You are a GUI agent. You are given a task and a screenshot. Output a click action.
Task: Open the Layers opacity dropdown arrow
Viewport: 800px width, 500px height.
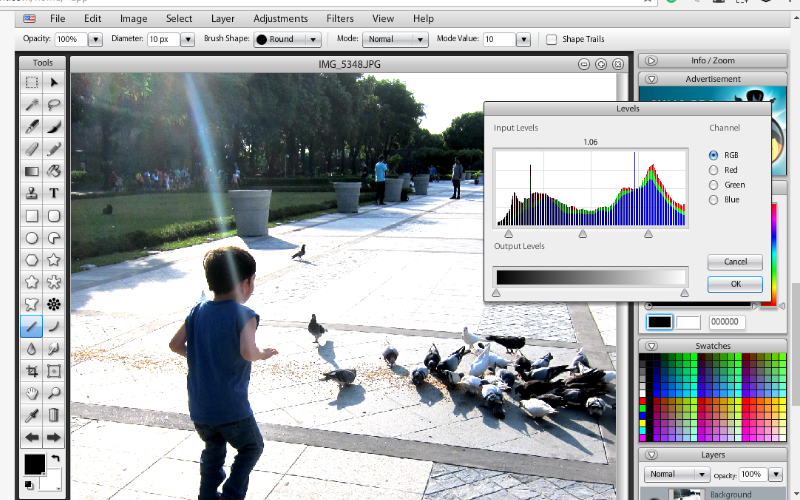776,474
